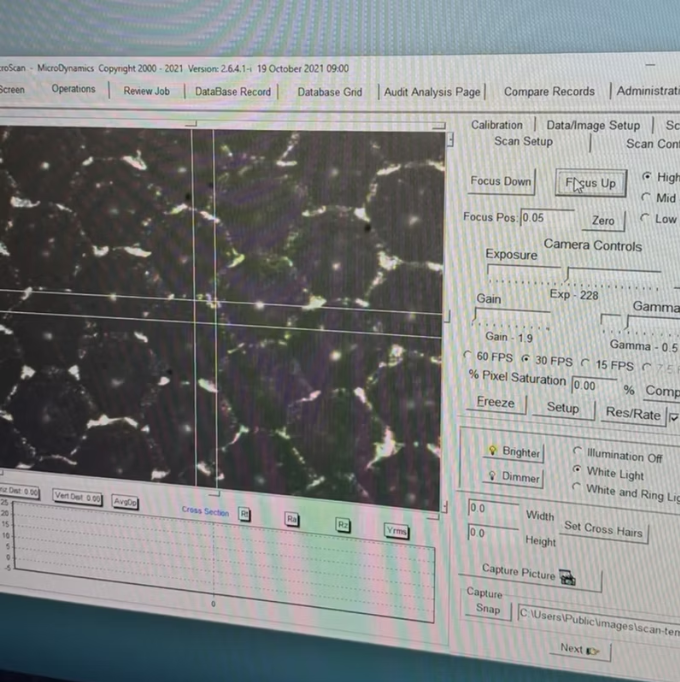Viewport: 680px width, 682px height.
Task: Click the Focus Pos input field
Action: tap(546, 218)
